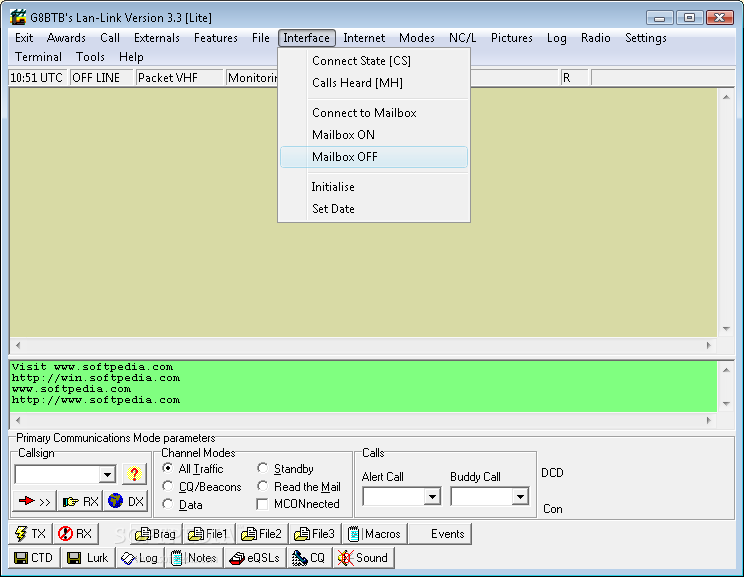This screenshot has width=744, height=577.
Task: Click the CTD floppy disk button
Action: tap(34, 558)
